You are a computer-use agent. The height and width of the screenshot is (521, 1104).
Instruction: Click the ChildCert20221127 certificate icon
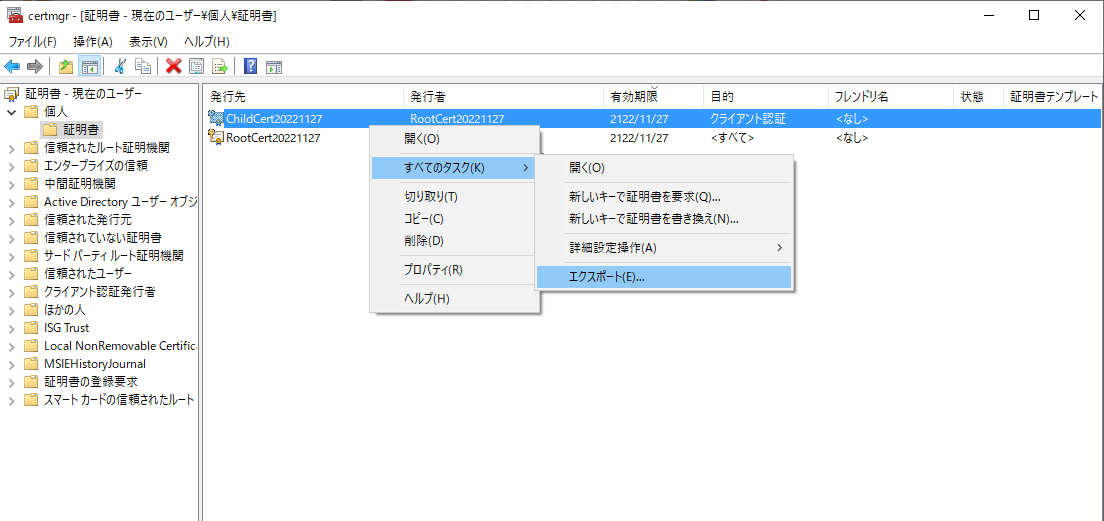coord(216,118)
